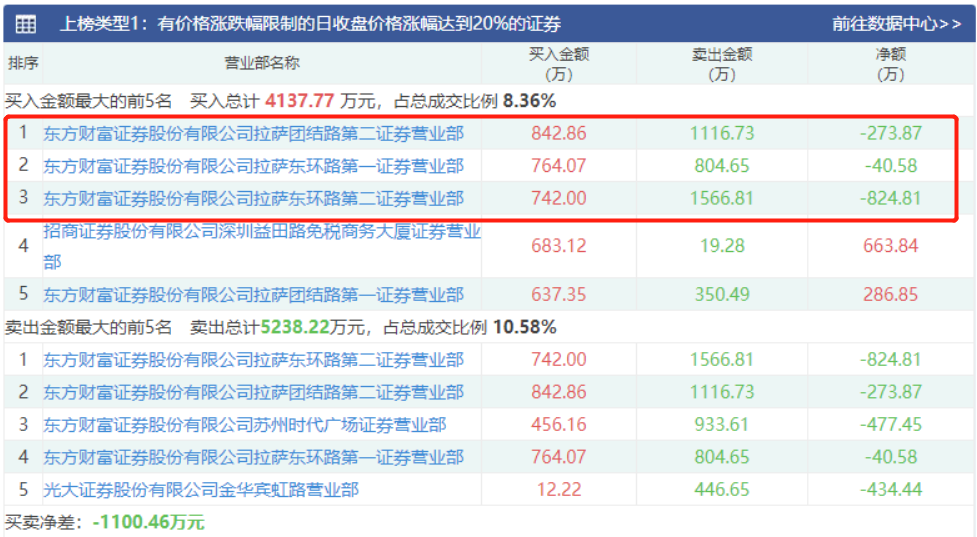The height and width of the screenshot is (537, 977).
Task: Open 拉萨东环路第二证券营业部 link in the sell top-5 list
Action: 254,360
